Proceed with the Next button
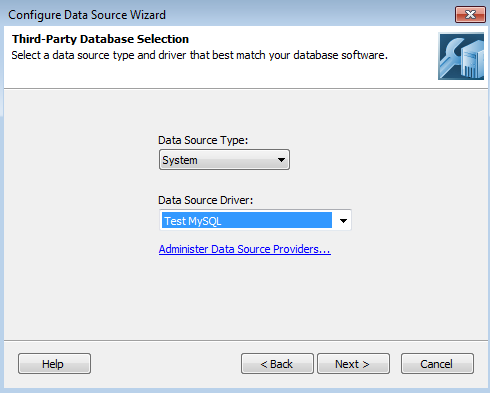 tap(353, 364)
